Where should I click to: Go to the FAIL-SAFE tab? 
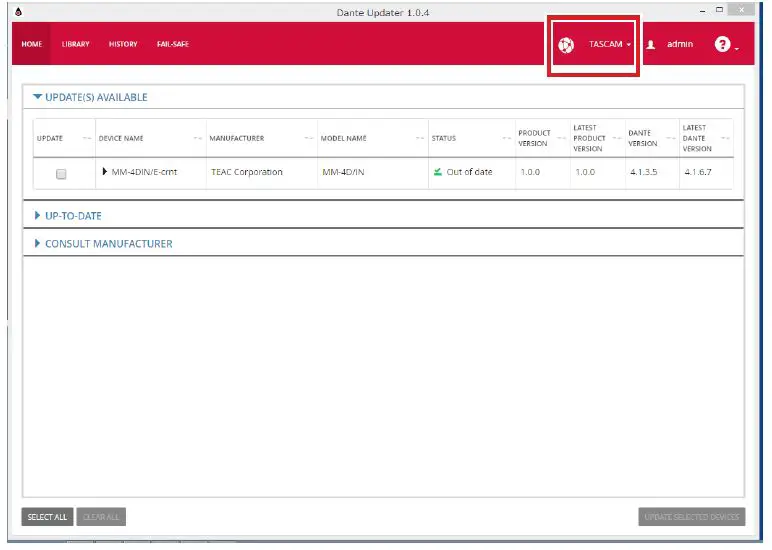pos(173,44)
